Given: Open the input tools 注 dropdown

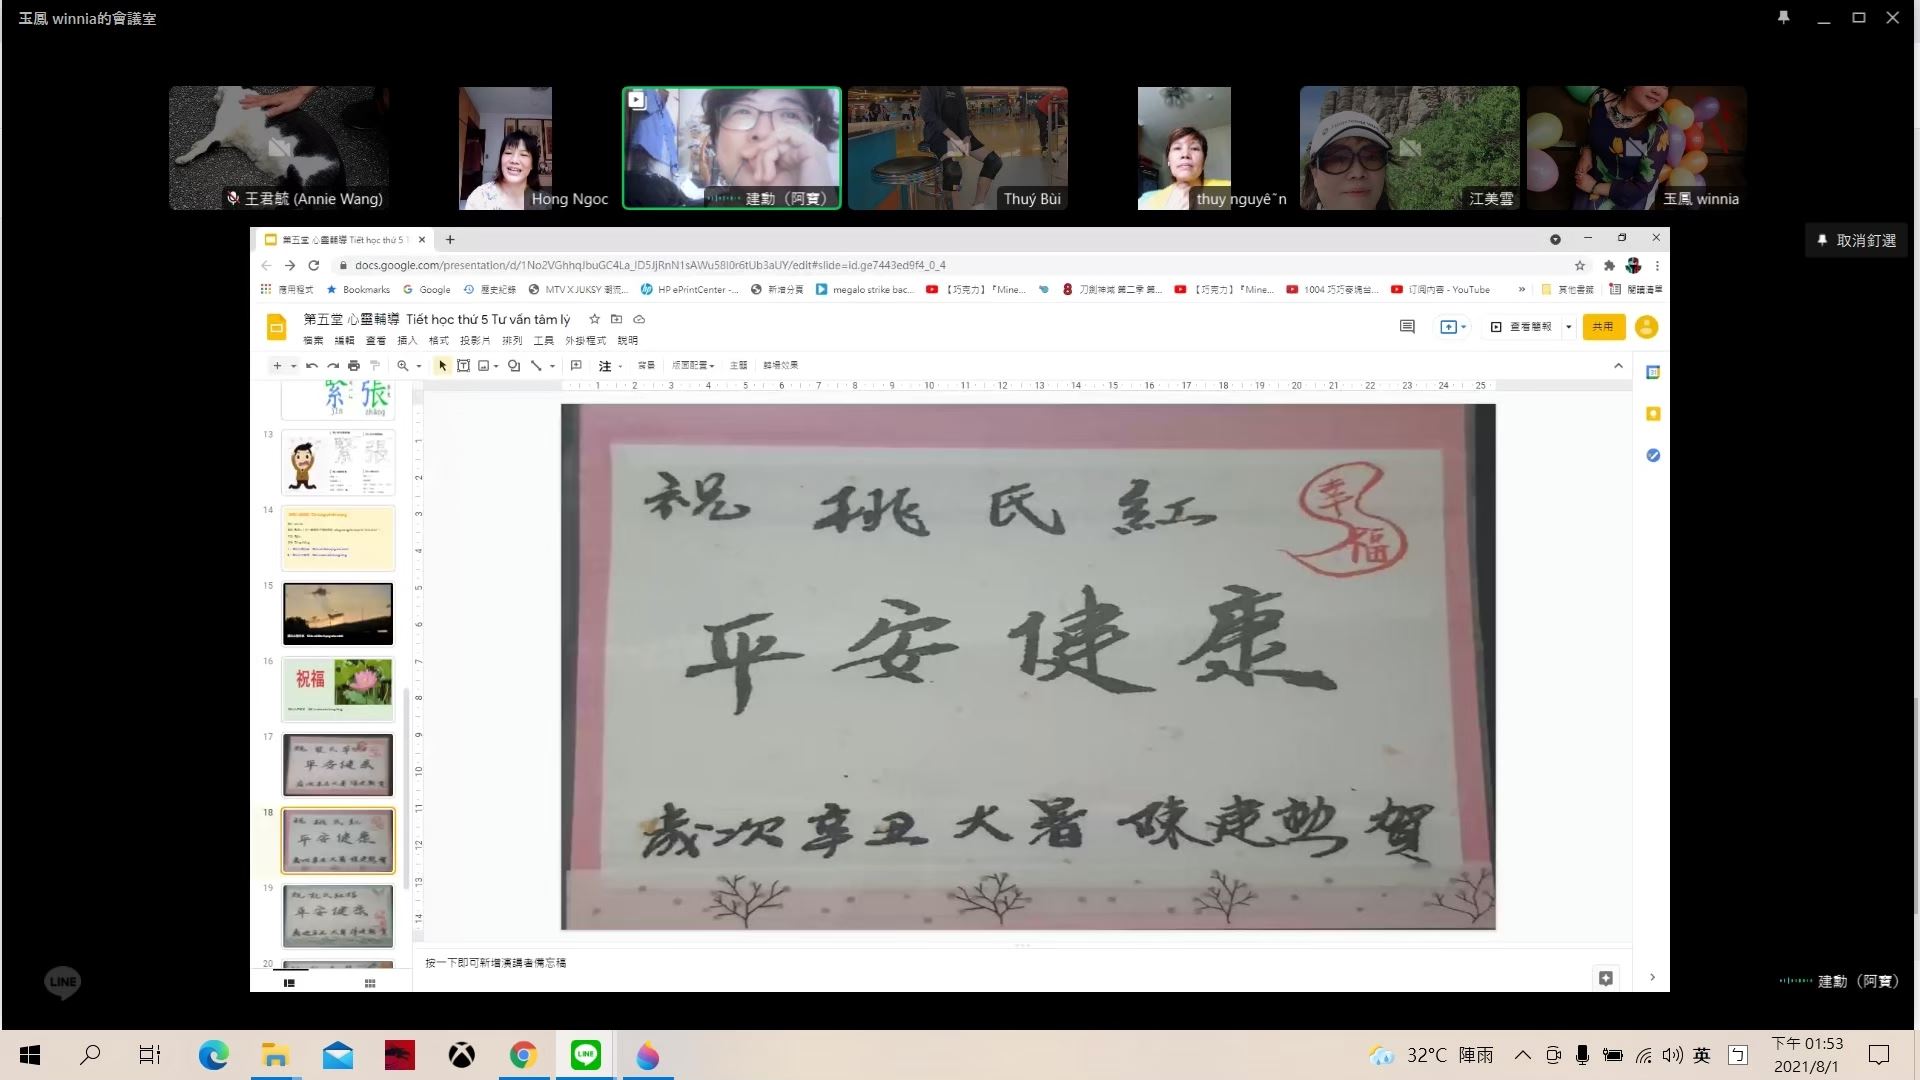Looking at the screenshot, I should coord(610,366).
